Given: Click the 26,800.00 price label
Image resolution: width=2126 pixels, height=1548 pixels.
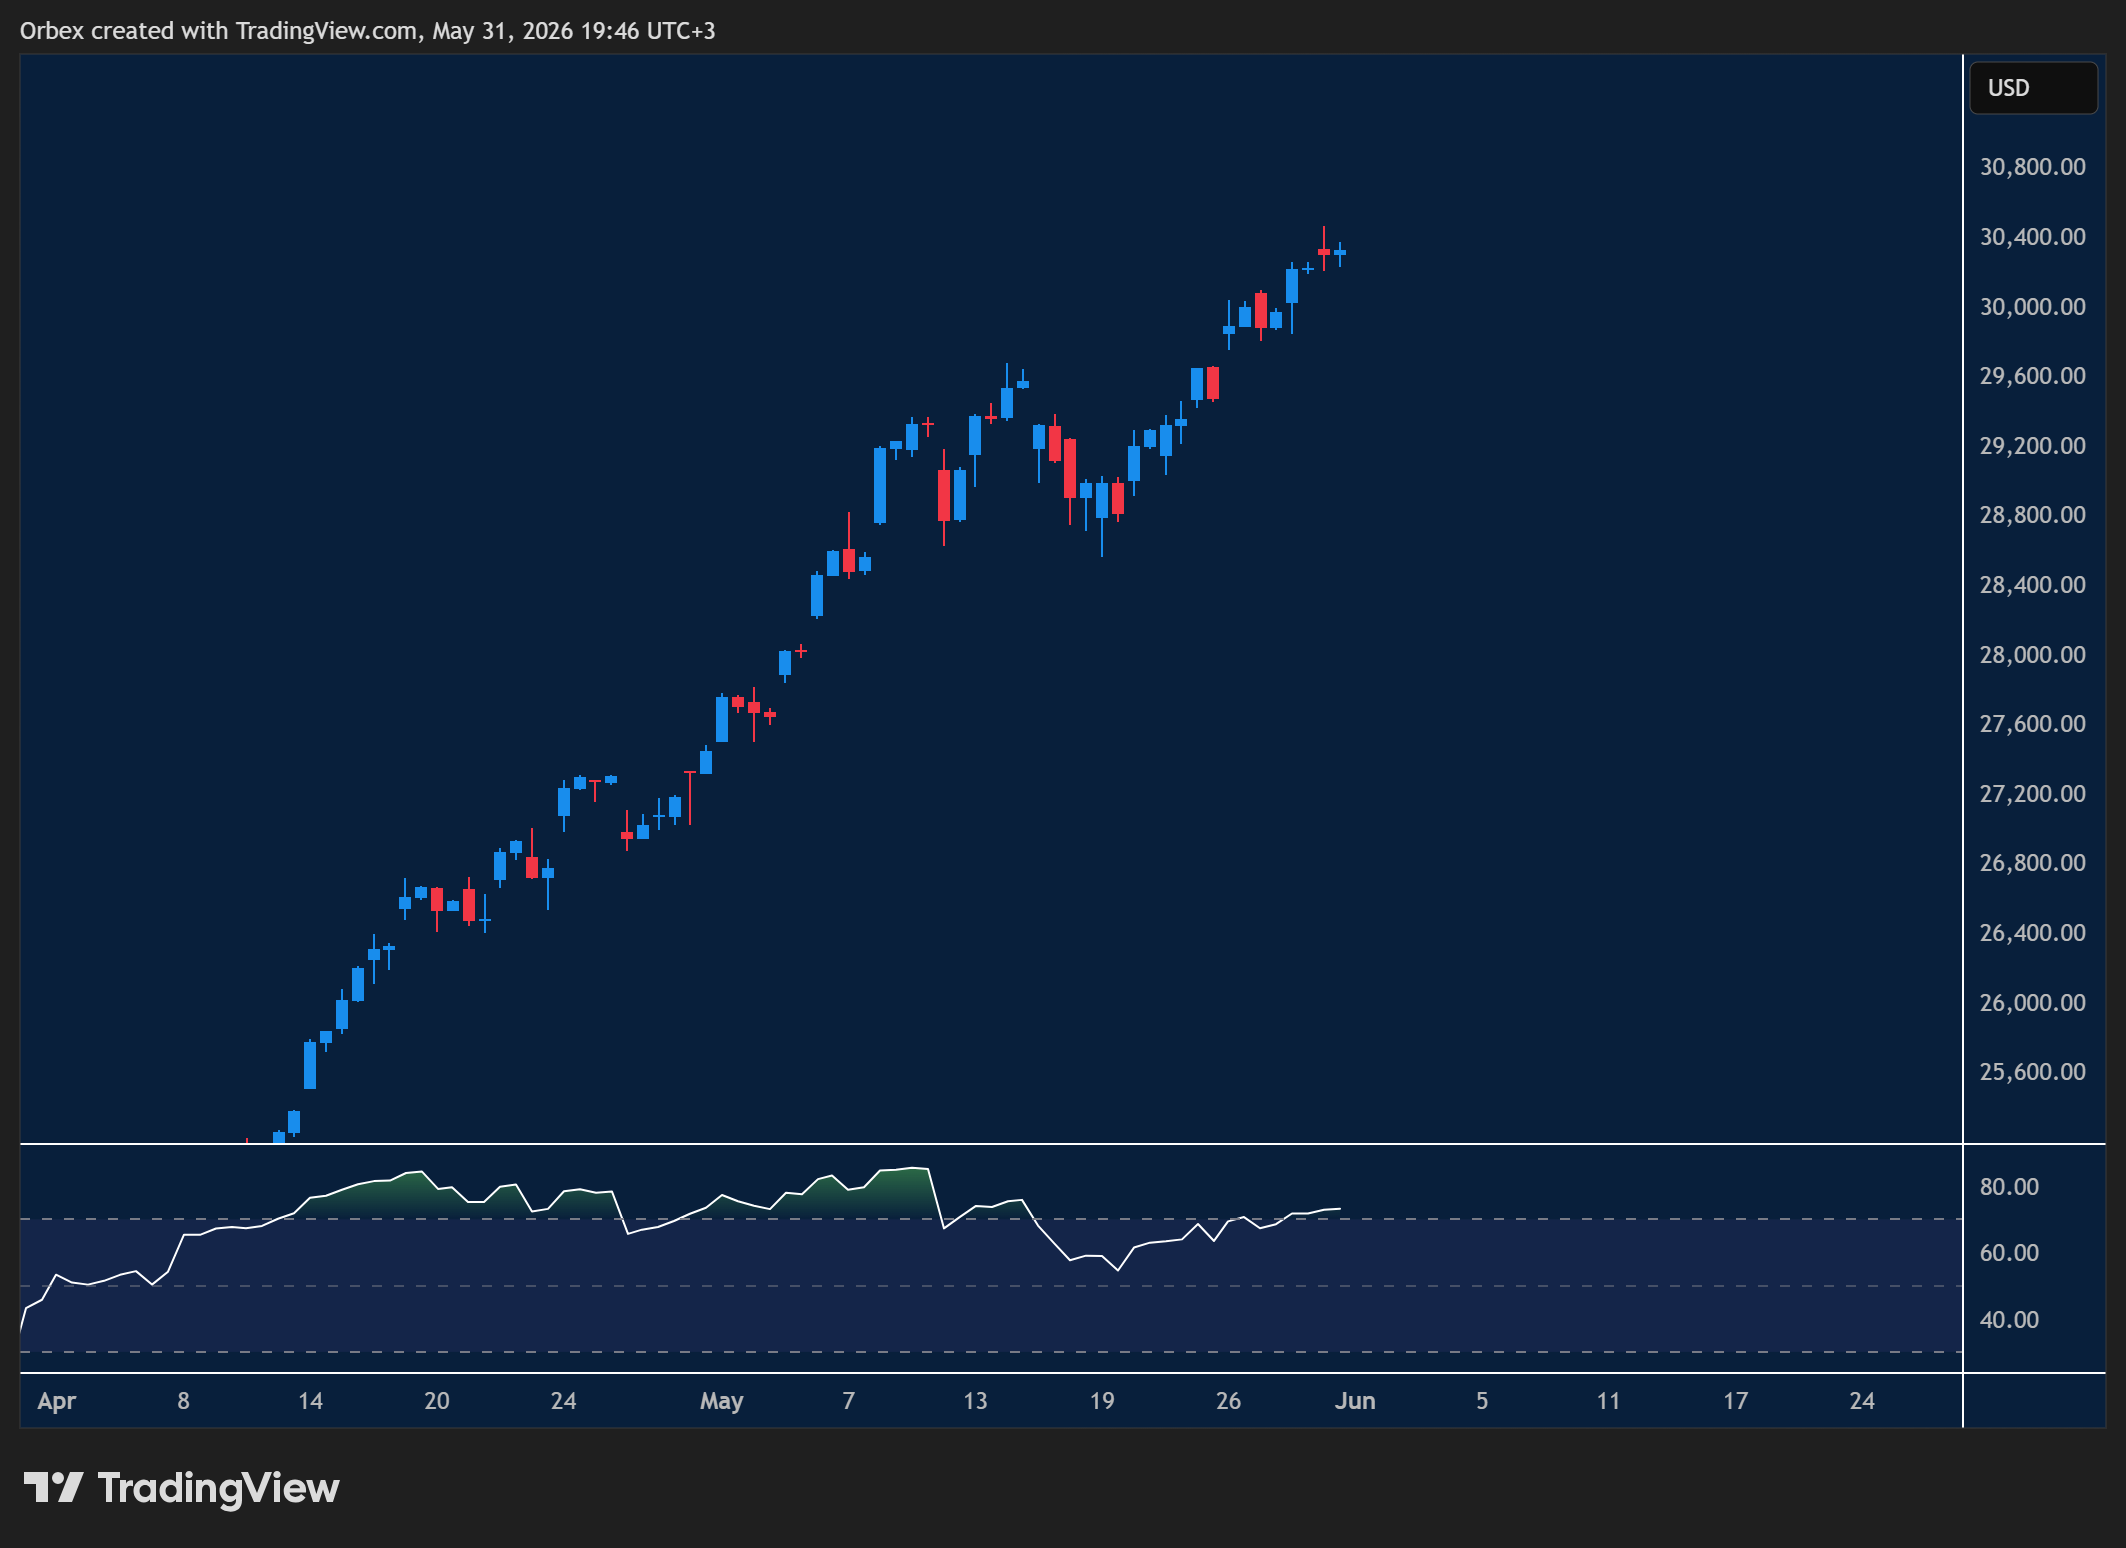Looking at the screenshot, I should pyautogui.click(x=2033, y=863).
